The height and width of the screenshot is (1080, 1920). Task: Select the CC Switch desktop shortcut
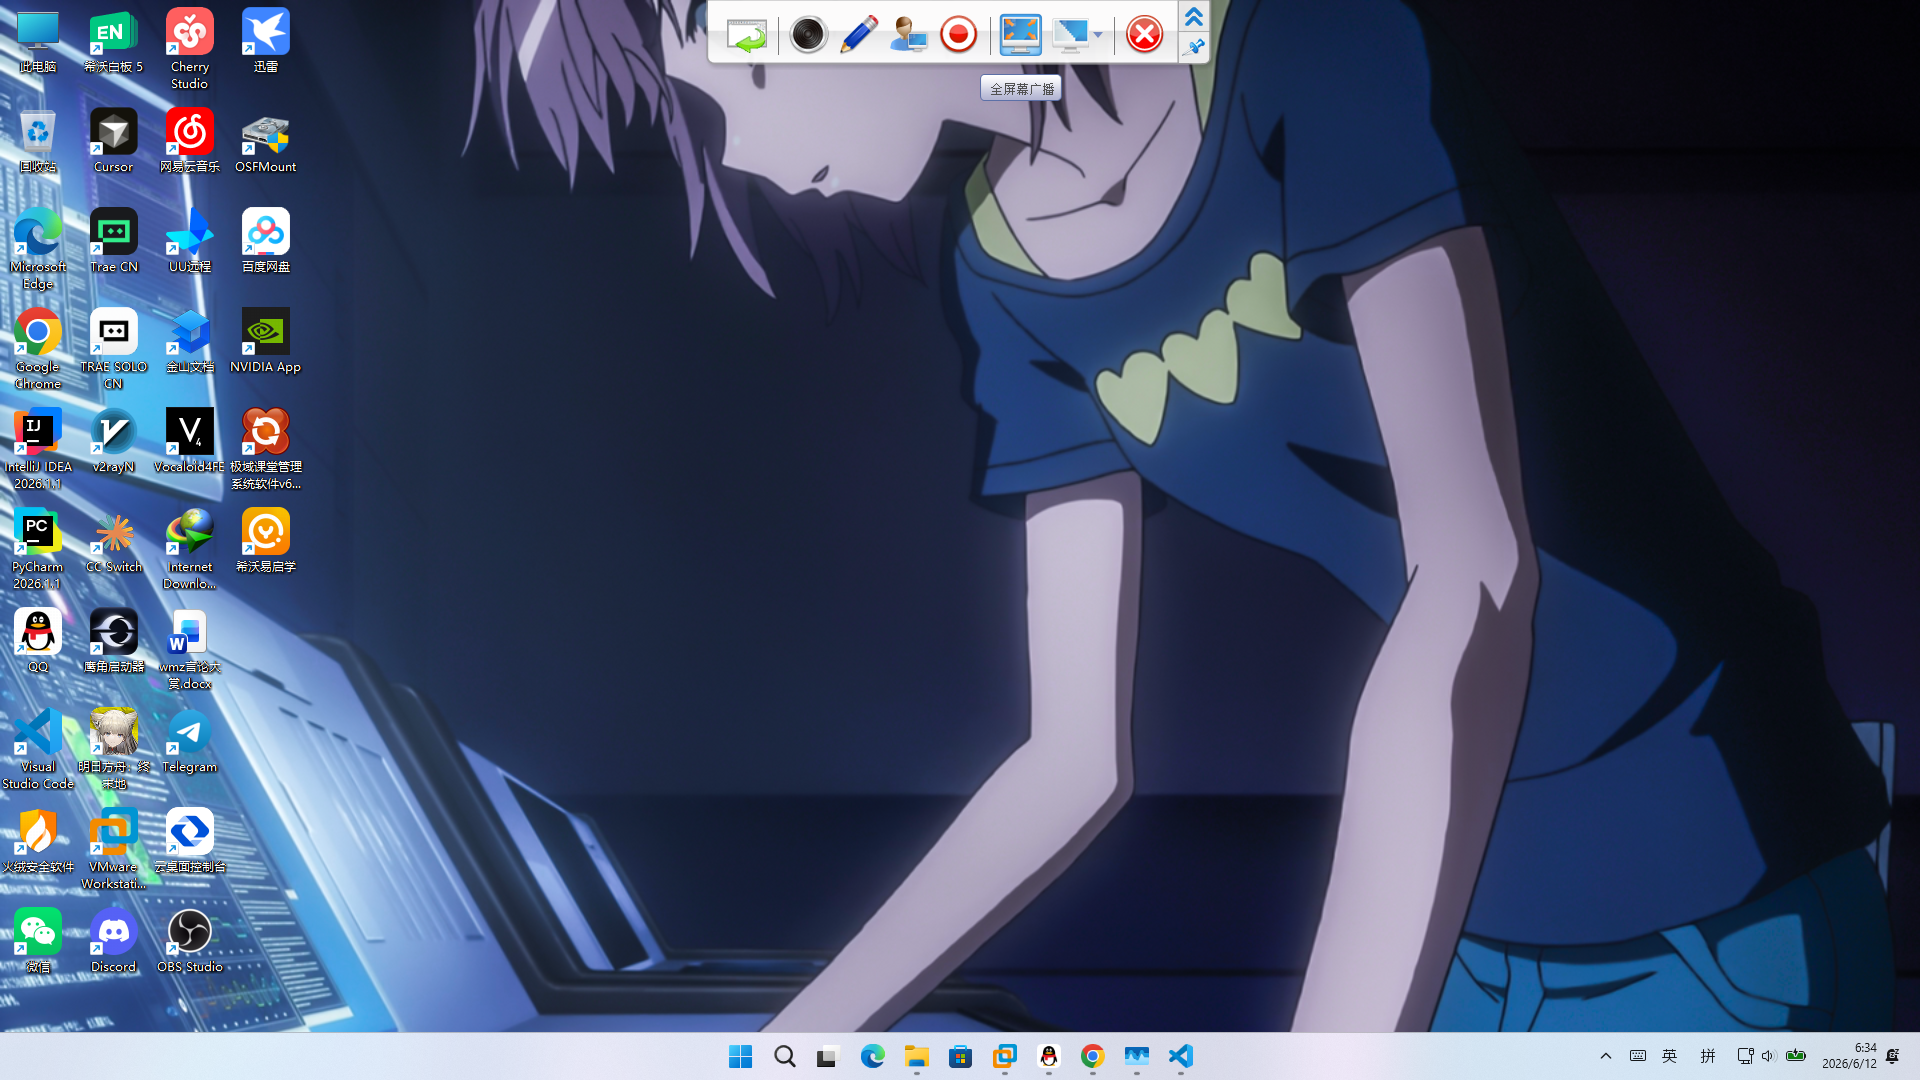pos(114,542)
